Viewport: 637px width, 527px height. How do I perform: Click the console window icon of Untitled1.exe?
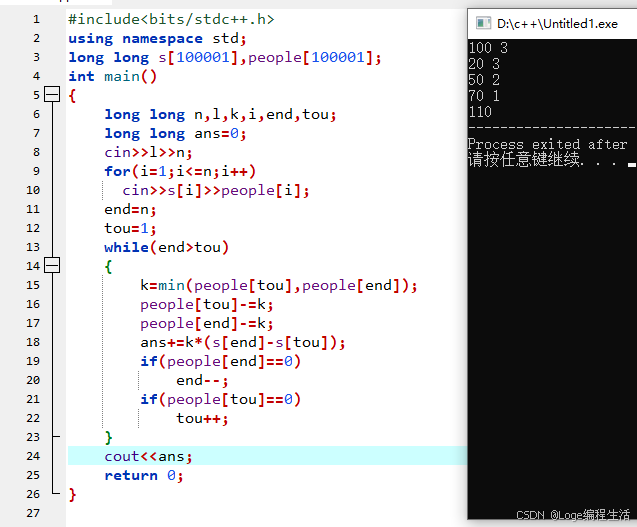(x=483, y=24)
